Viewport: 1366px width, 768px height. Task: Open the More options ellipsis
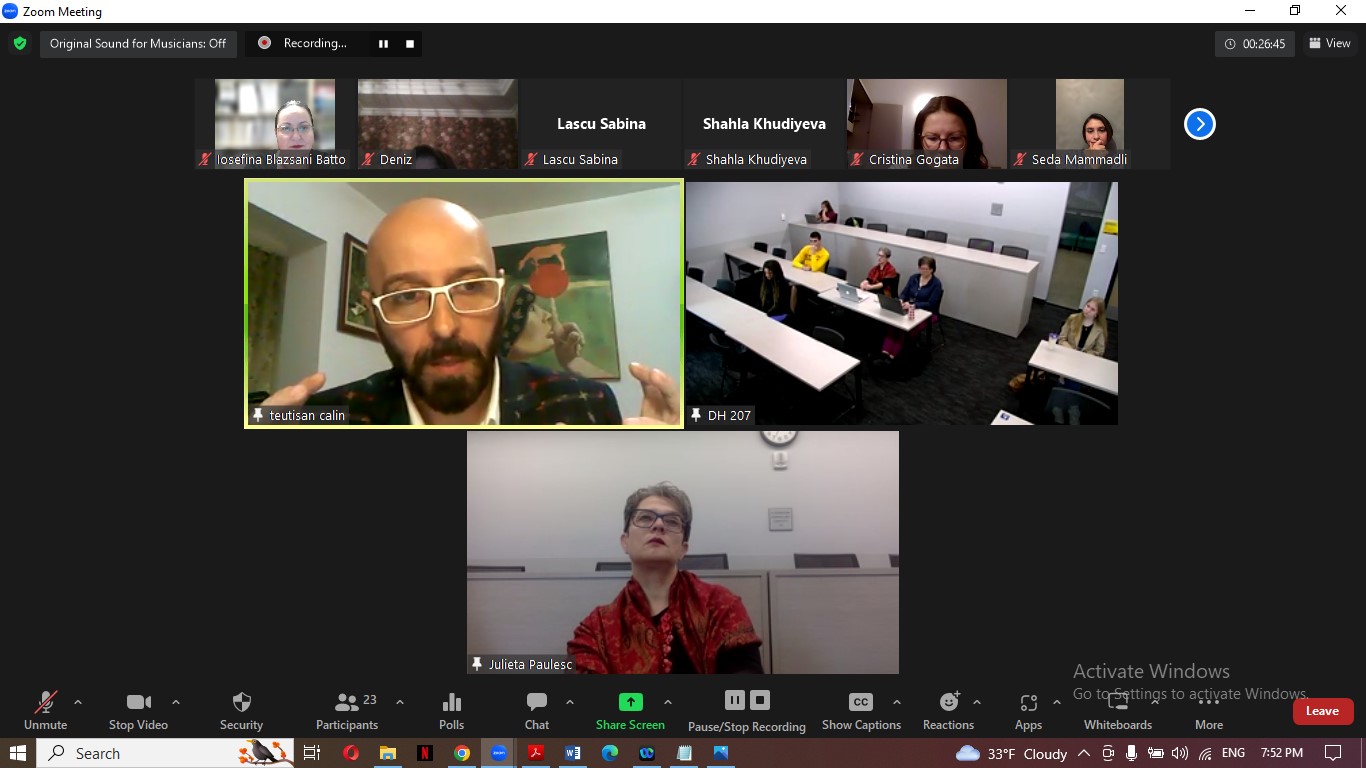(1208, 711)
